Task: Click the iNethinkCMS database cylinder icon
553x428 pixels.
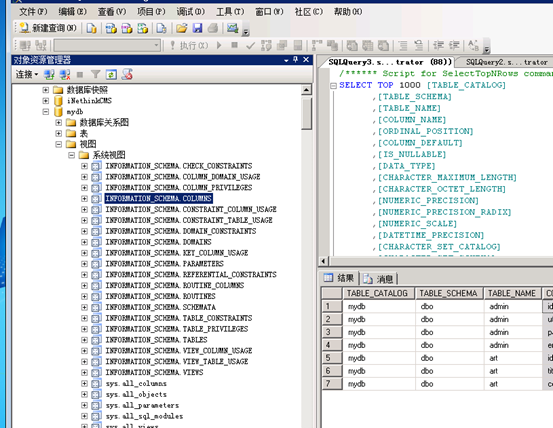Action: pos(58,101)
